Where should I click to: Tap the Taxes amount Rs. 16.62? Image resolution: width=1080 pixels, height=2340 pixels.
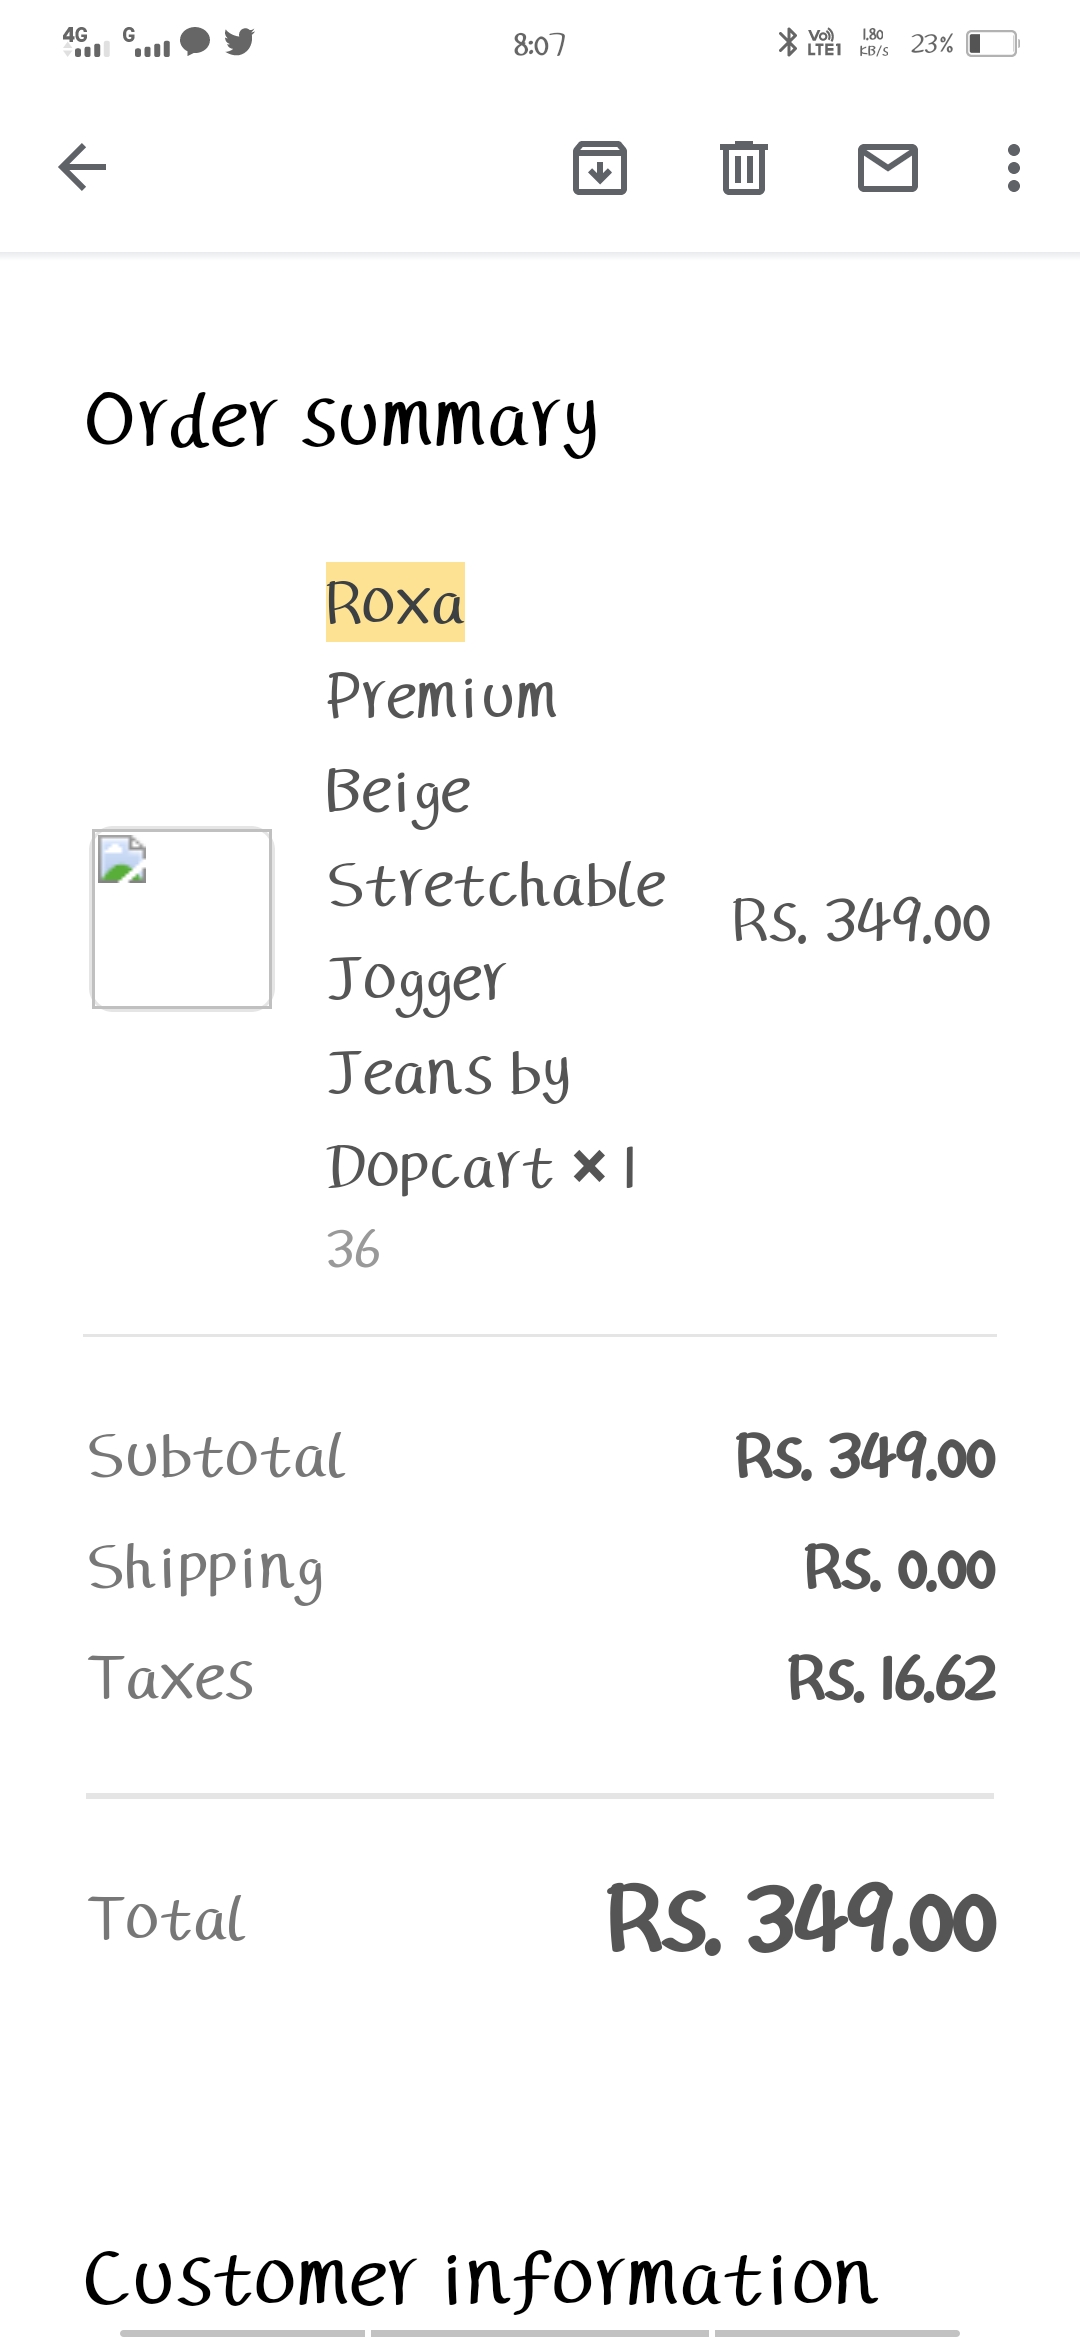tap(891, 1679)
